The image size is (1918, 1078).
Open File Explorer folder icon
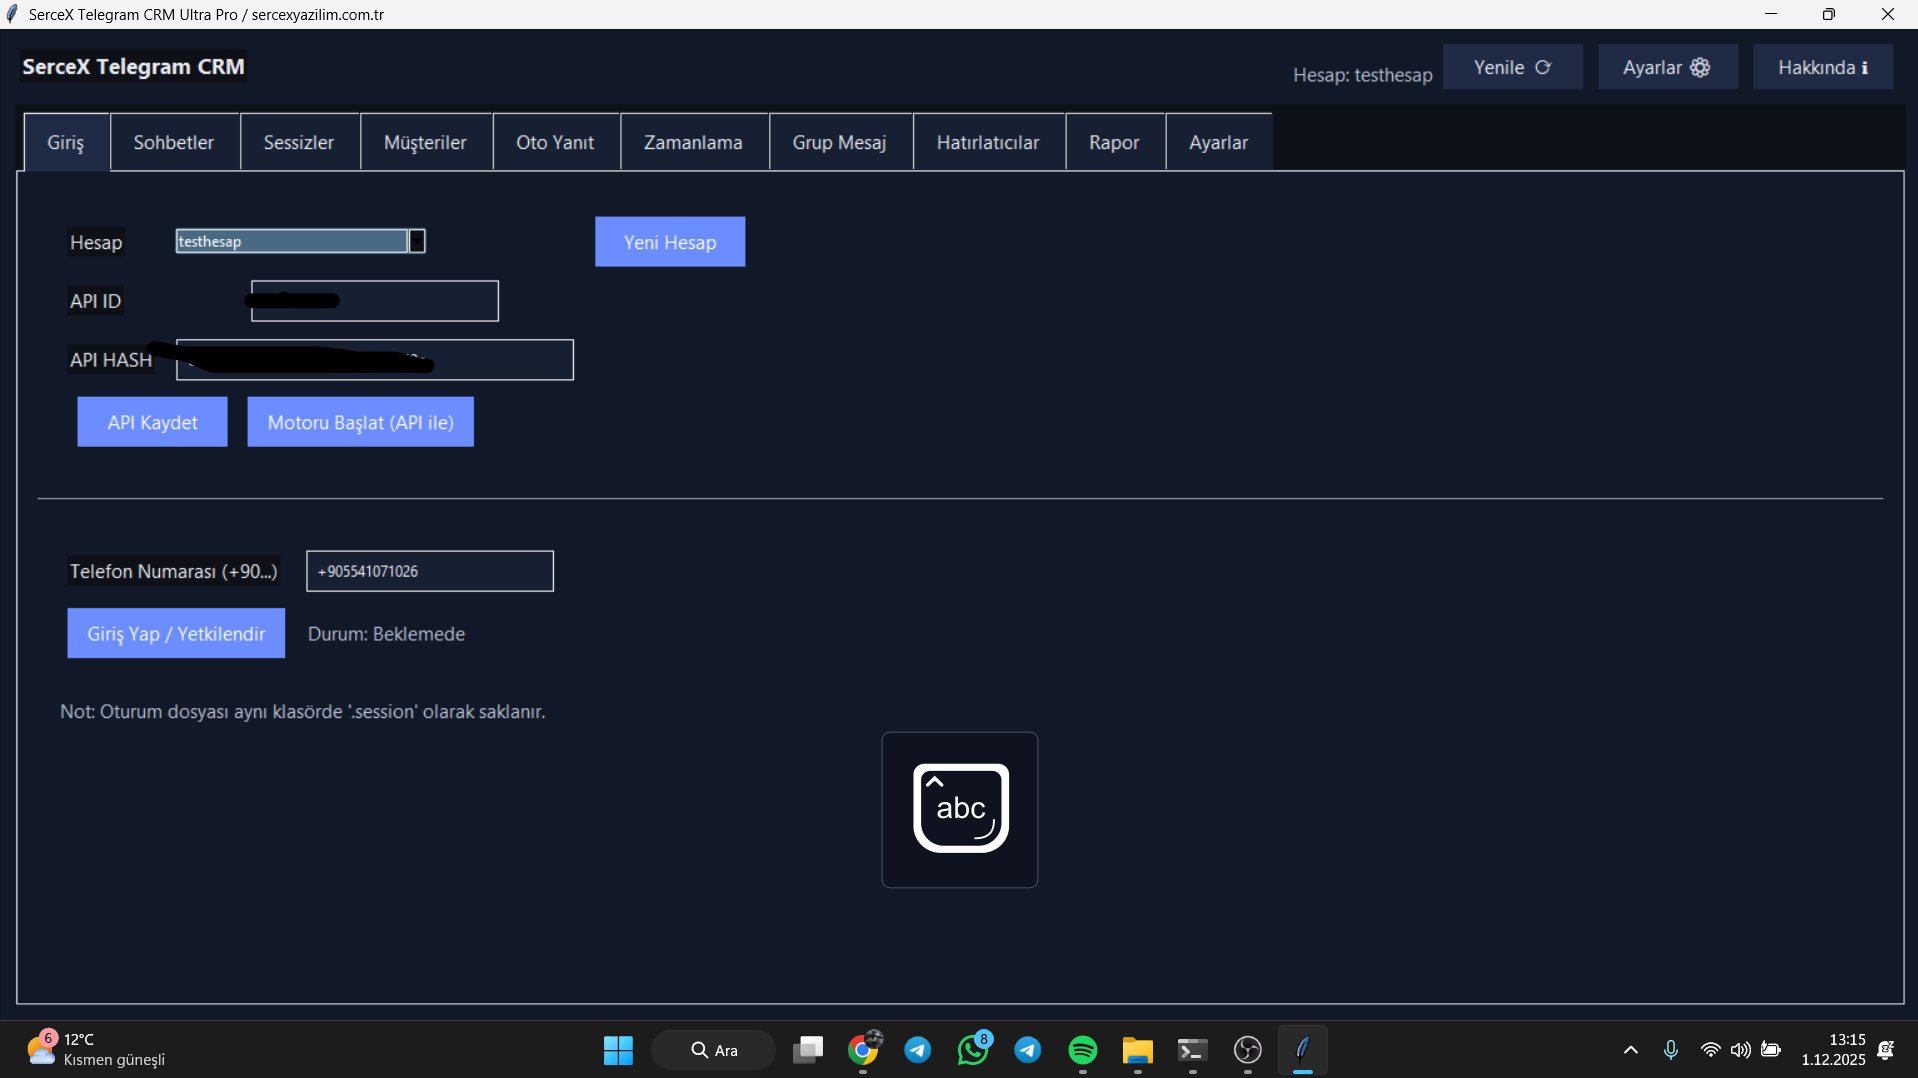1137,1050
